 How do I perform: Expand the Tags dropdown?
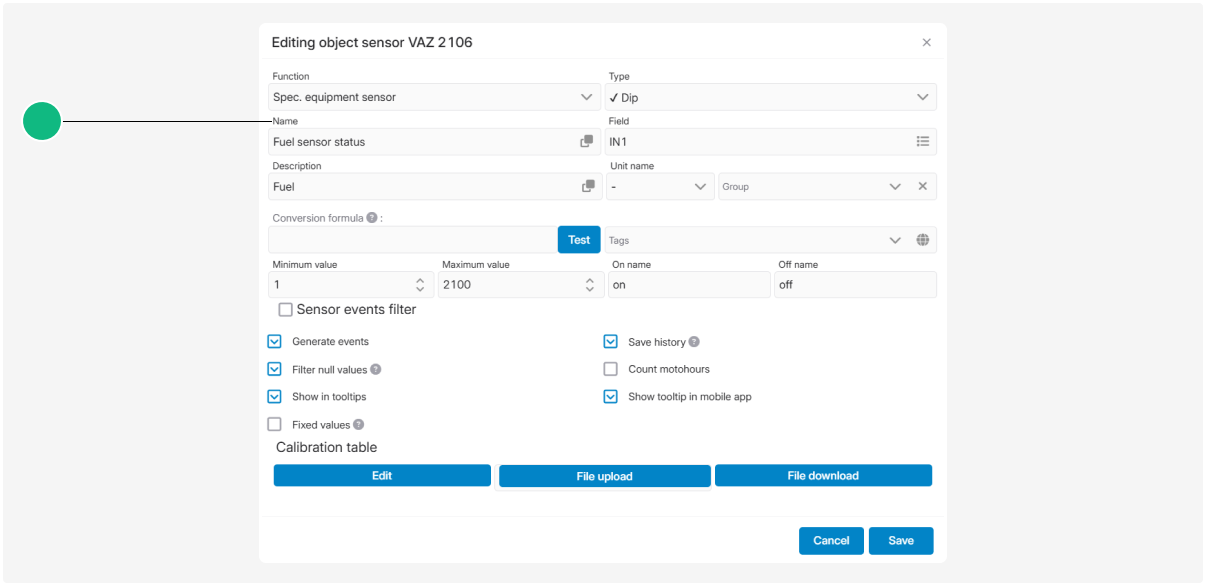(x=894, y=240)
